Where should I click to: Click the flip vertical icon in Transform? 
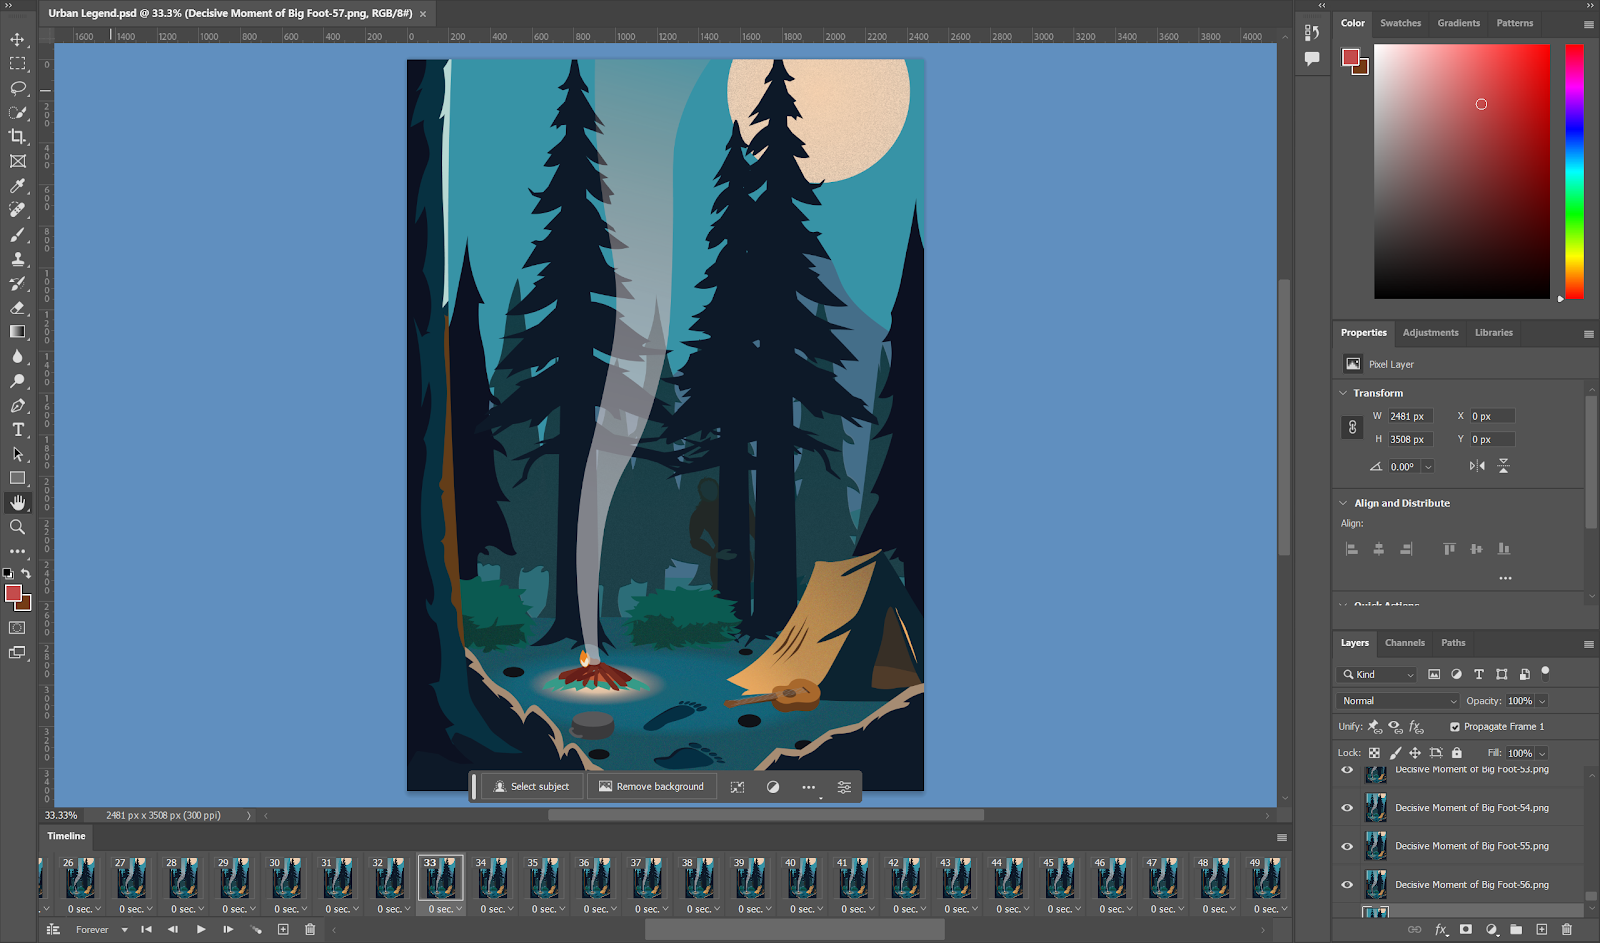point(1503,466)
